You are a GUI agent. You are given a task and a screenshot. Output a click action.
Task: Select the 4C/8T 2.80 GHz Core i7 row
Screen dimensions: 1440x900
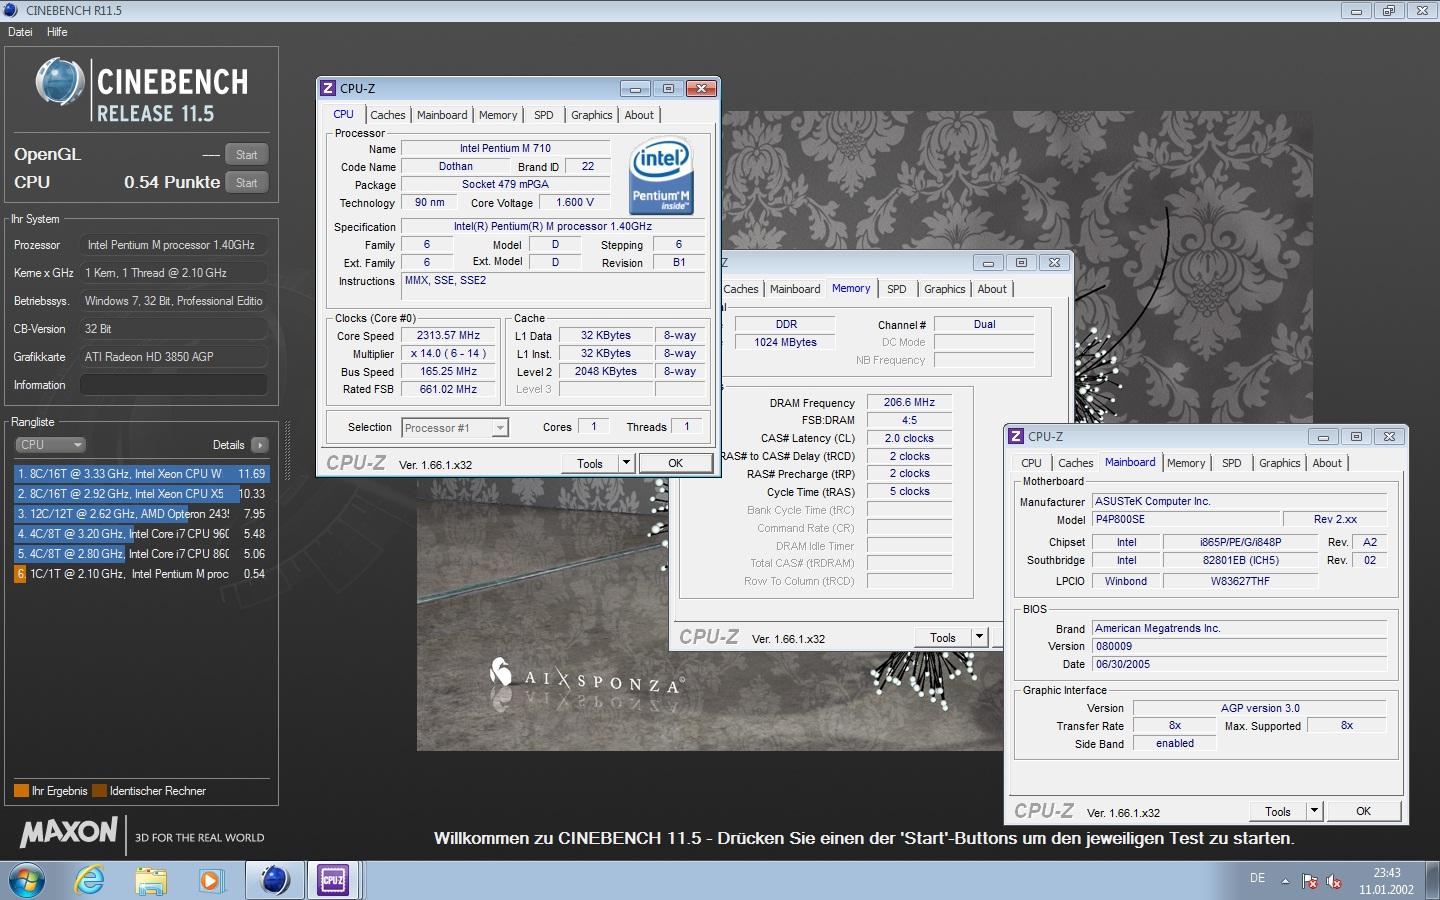pos(141,554)
